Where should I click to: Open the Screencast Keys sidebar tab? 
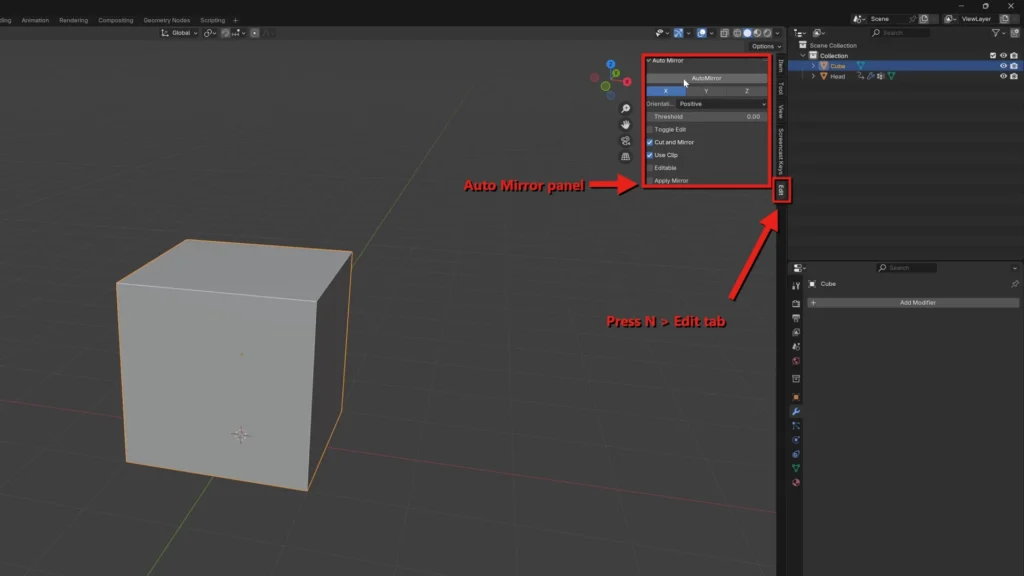tap(780, 151)
